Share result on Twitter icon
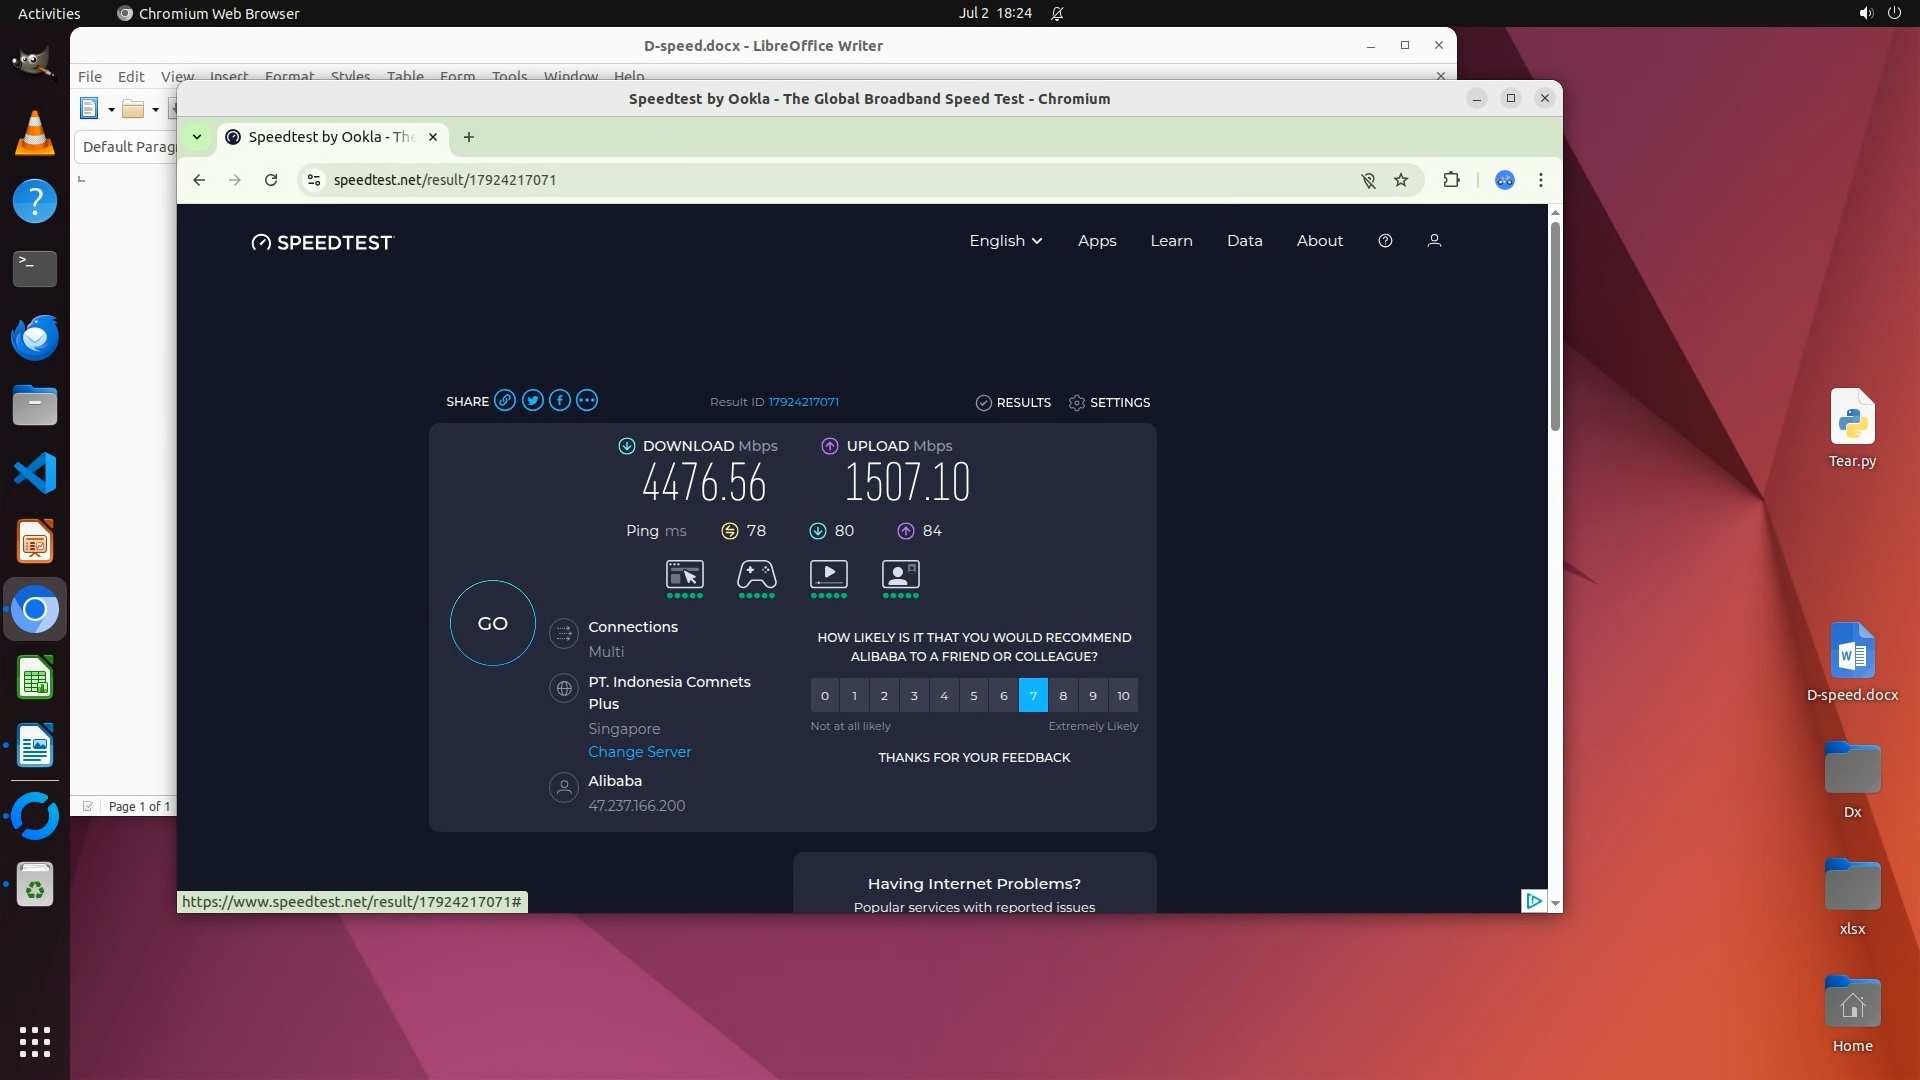The height and width of the screenshot is (1080, 1920). pyautogui.click(x=532, y=401)
